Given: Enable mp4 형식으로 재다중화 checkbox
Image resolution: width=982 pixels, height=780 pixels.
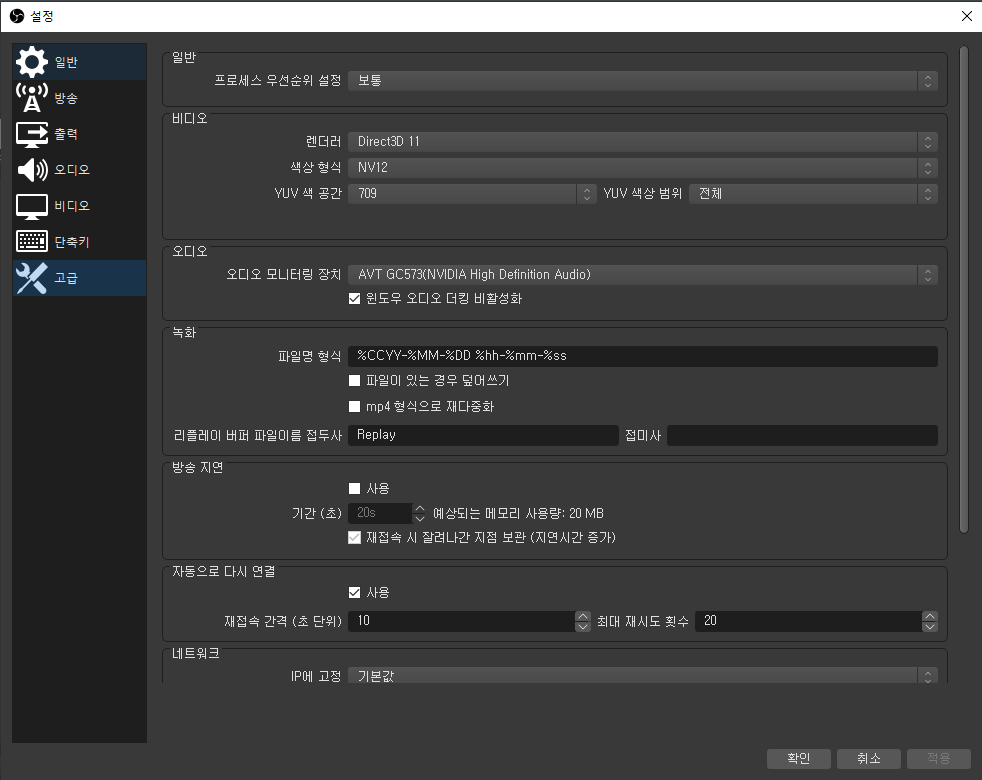Looking at the screenshot, I should tap(354, 407).
